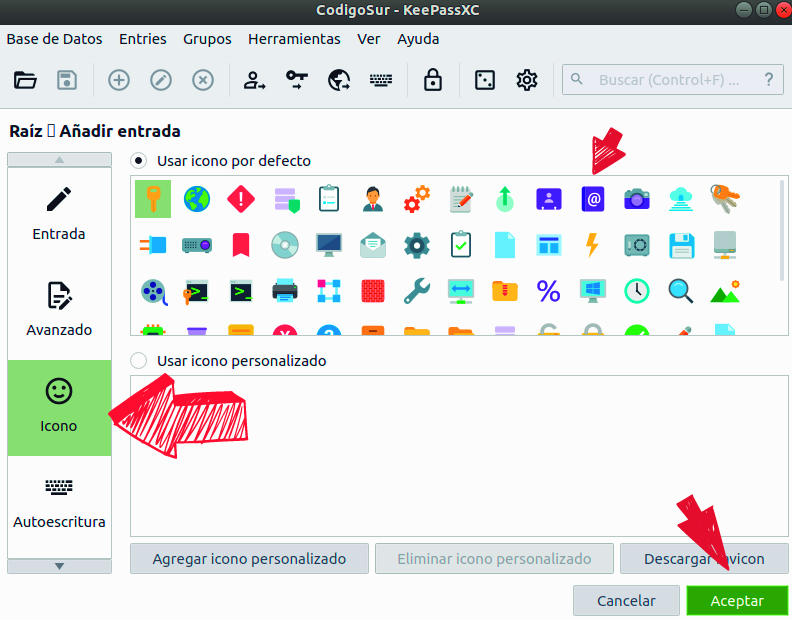This screenshot has height=620, width=792.
Task: Click the auto-type keyboard toolbar icon
Action: [381, 80]
